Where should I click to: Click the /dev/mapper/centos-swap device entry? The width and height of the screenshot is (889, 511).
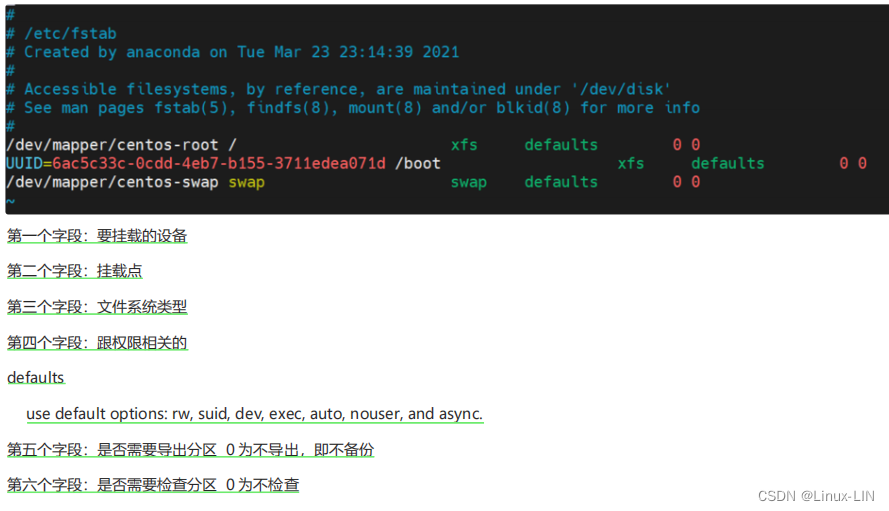112,182
